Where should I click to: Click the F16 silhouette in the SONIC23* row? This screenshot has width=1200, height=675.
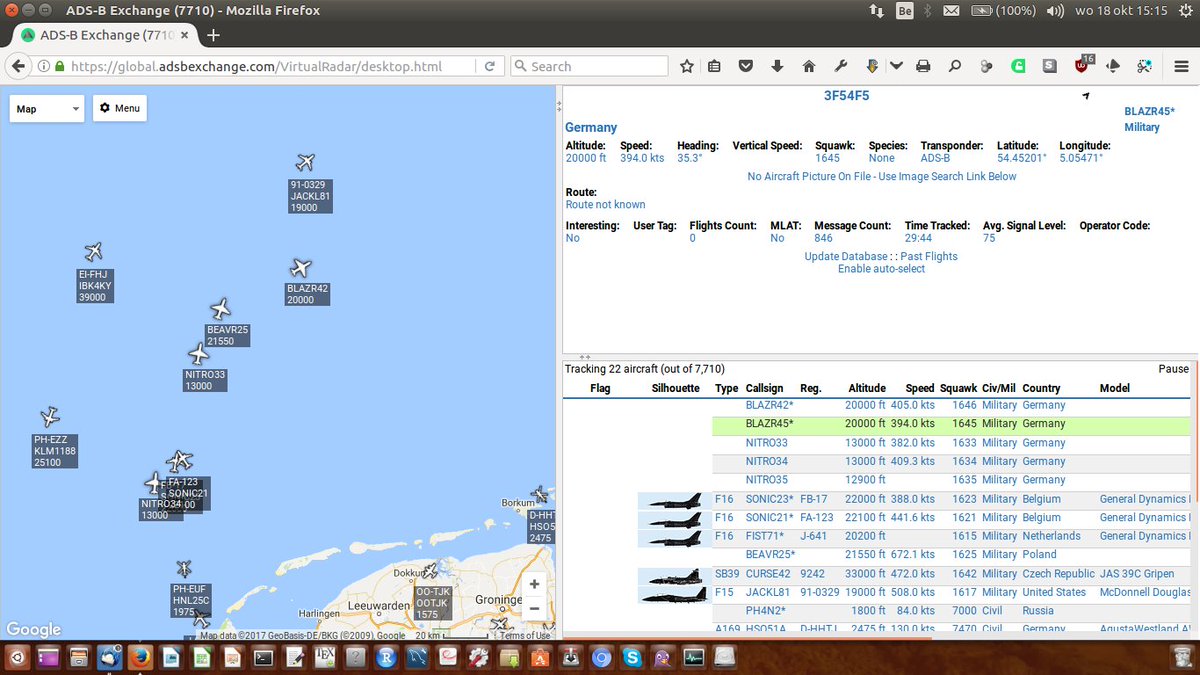click(x=675, y=500)
